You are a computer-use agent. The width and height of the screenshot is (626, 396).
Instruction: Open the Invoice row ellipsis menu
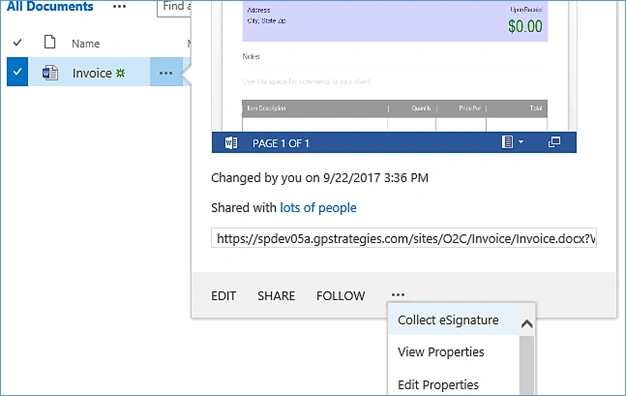point(166,73)
